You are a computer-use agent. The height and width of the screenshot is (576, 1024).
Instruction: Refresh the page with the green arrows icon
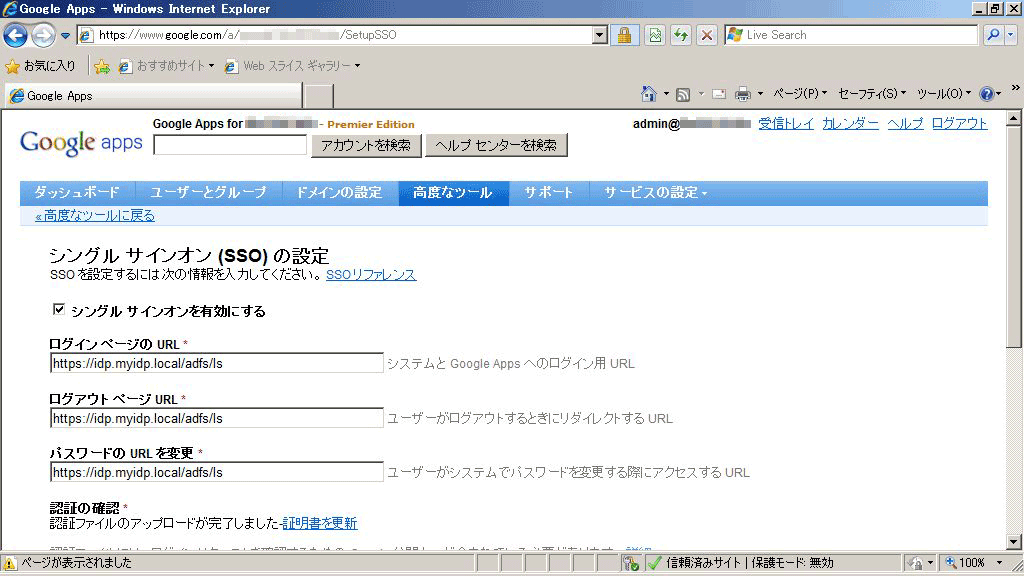680,35
